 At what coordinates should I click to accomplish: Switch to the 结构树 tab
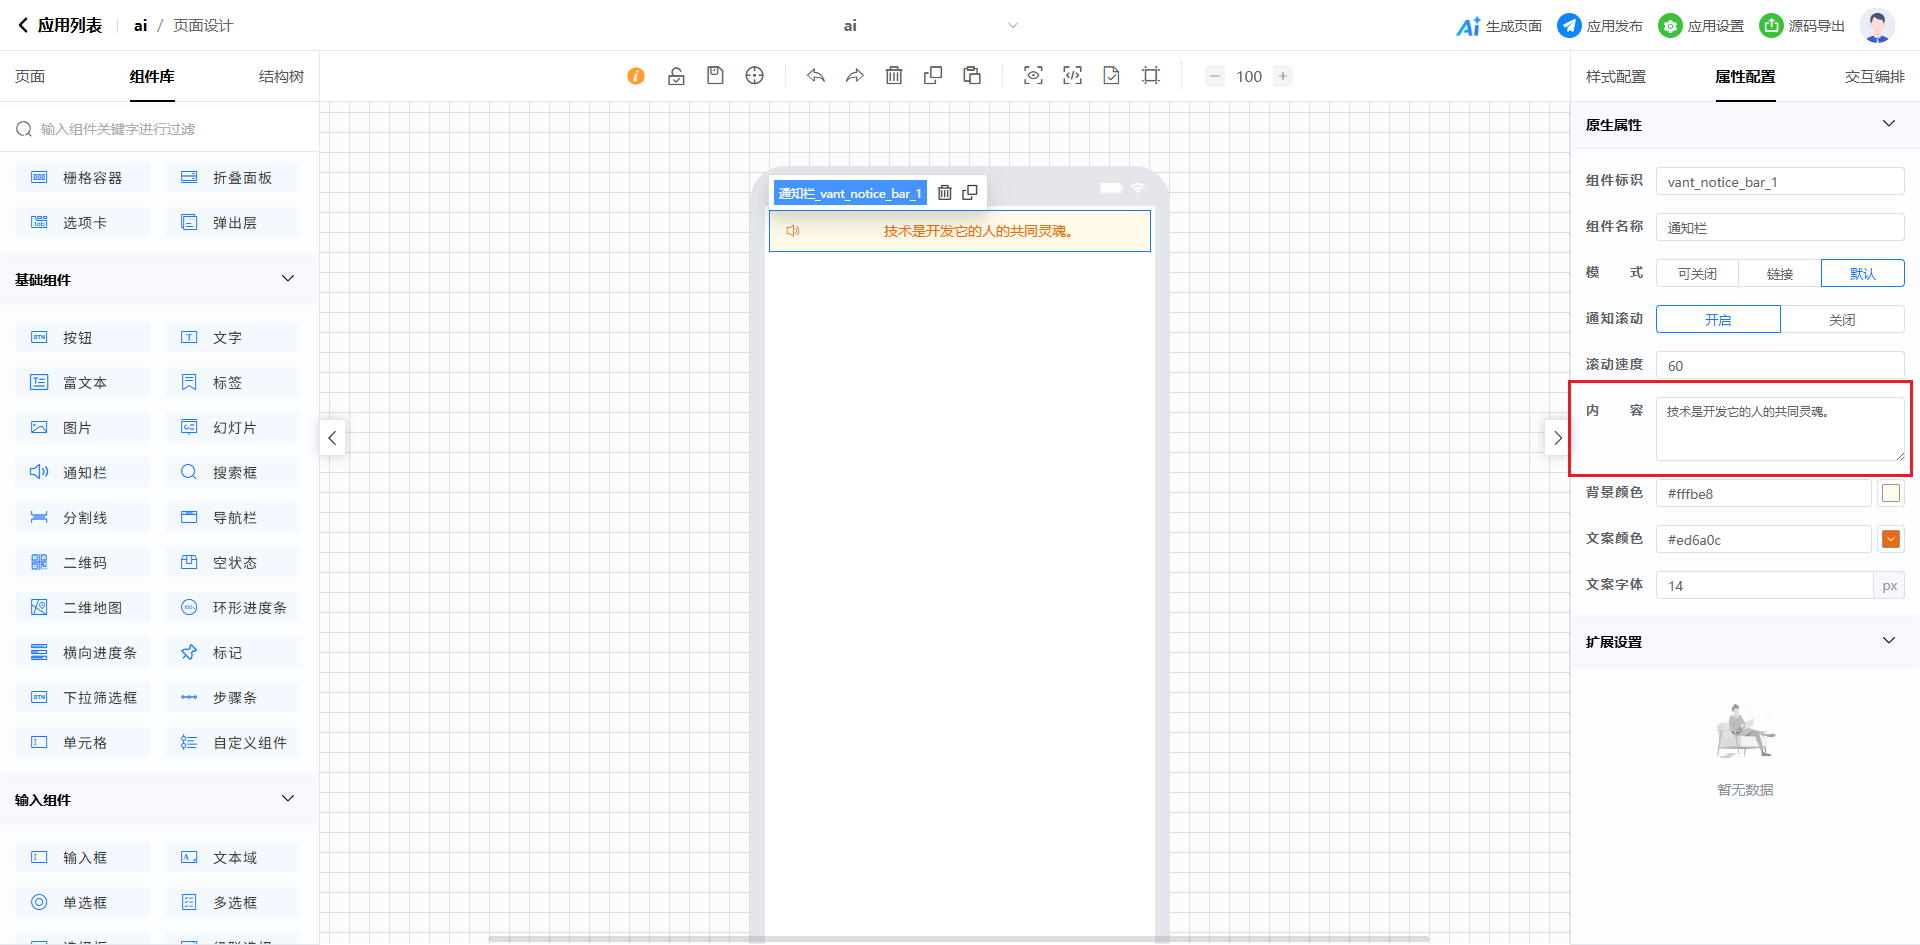point(281,77)
